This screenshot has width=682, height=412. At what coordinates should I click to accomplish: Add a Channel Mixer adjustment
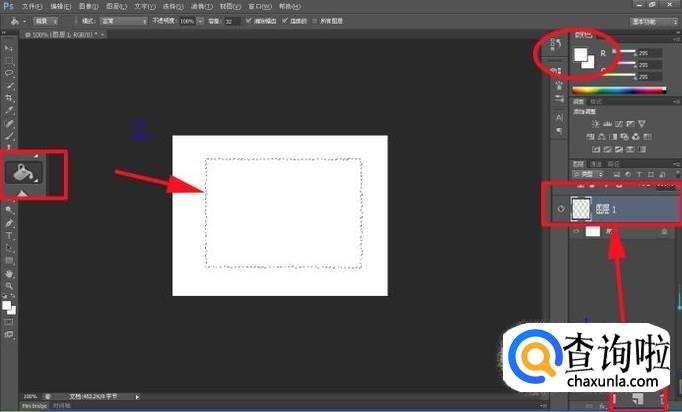click(636, 137)
